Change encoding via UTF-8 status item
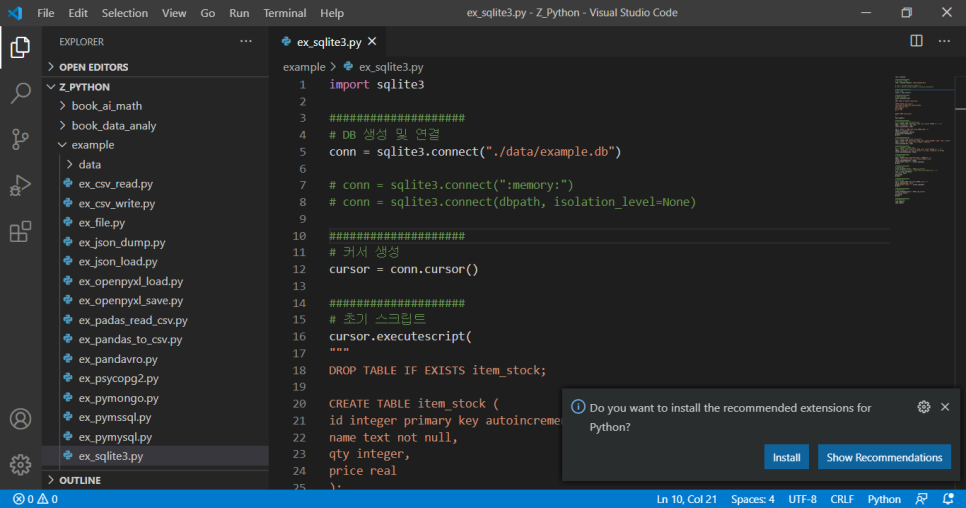Viewport: 966px width, 508px height. 802,499
